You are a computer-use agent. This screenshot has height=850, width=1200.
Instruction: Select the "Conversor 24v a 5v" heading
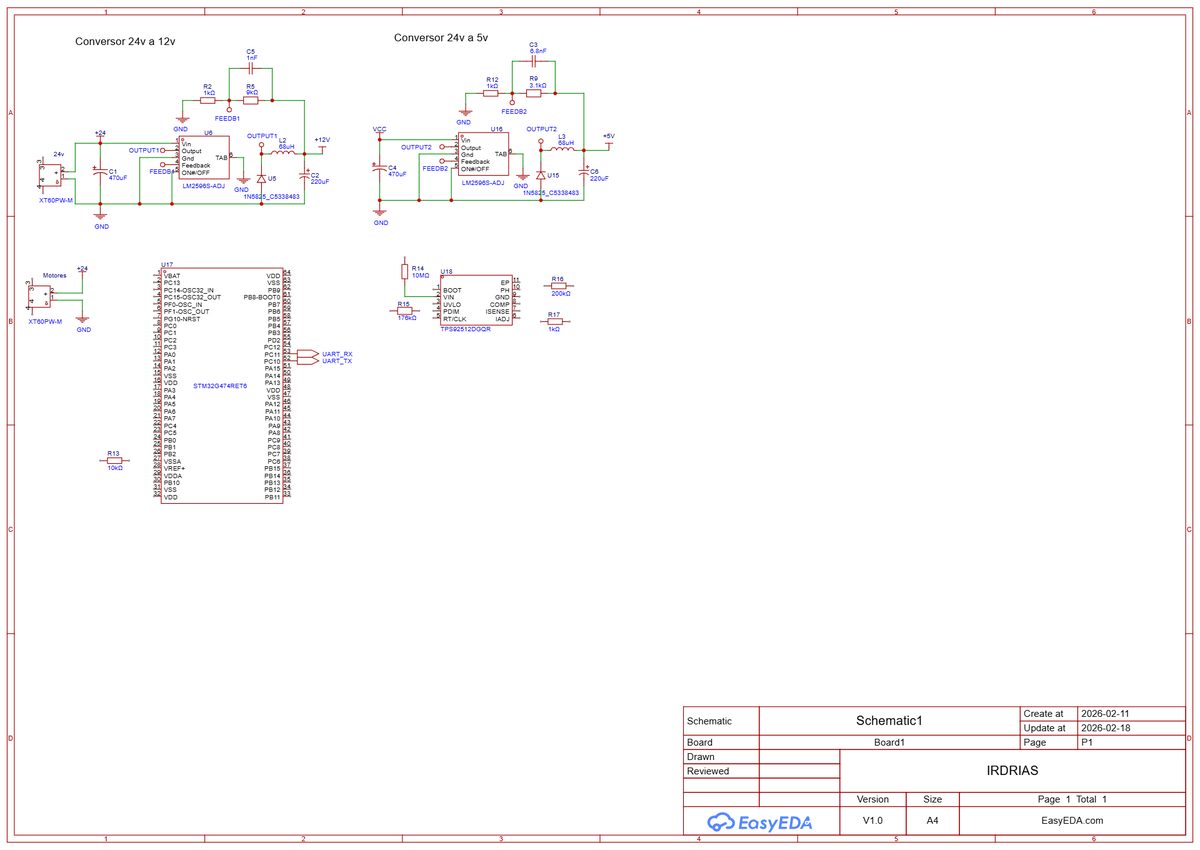click(x=441, y=37)
